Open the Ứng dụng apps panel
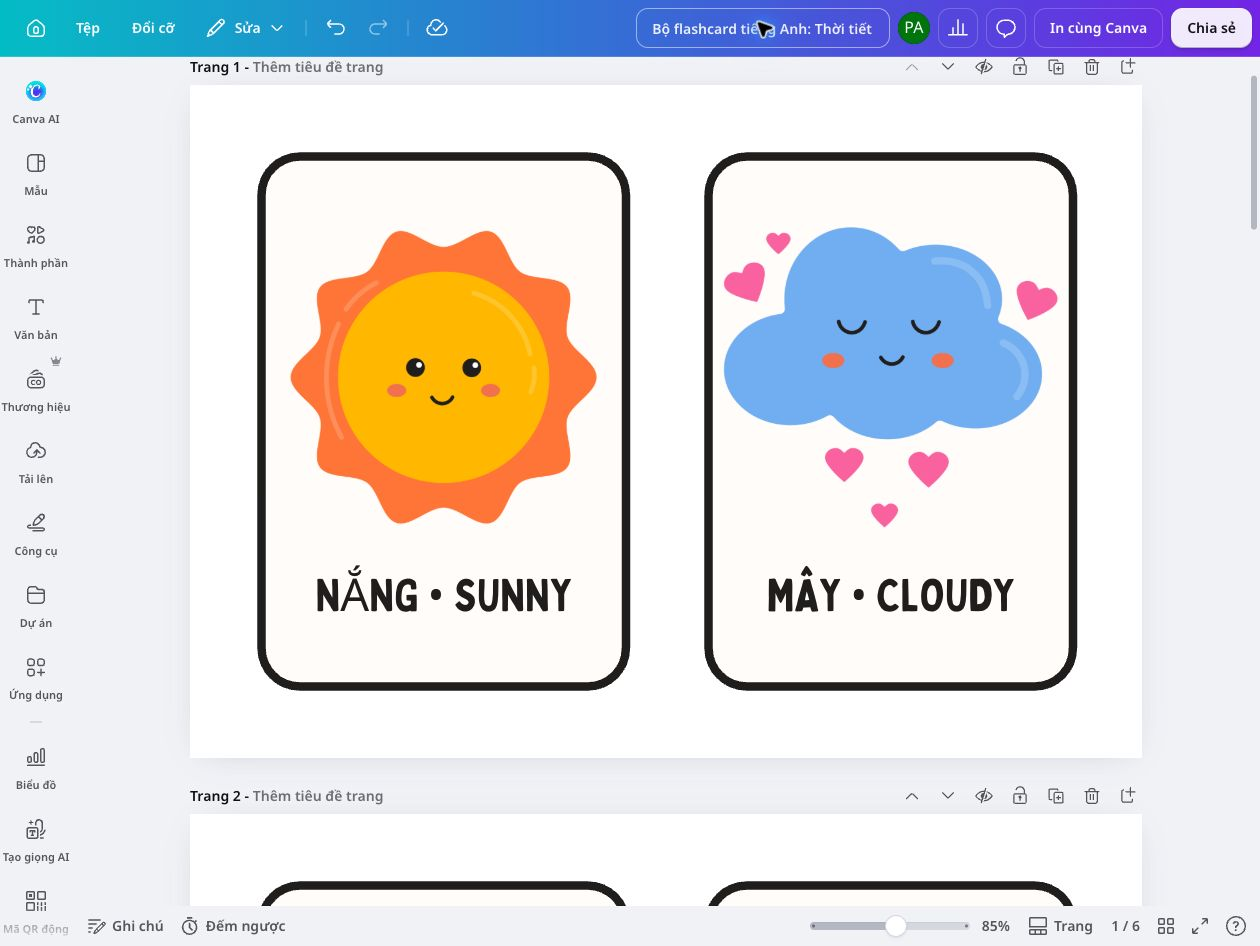 tap(36, 678)
